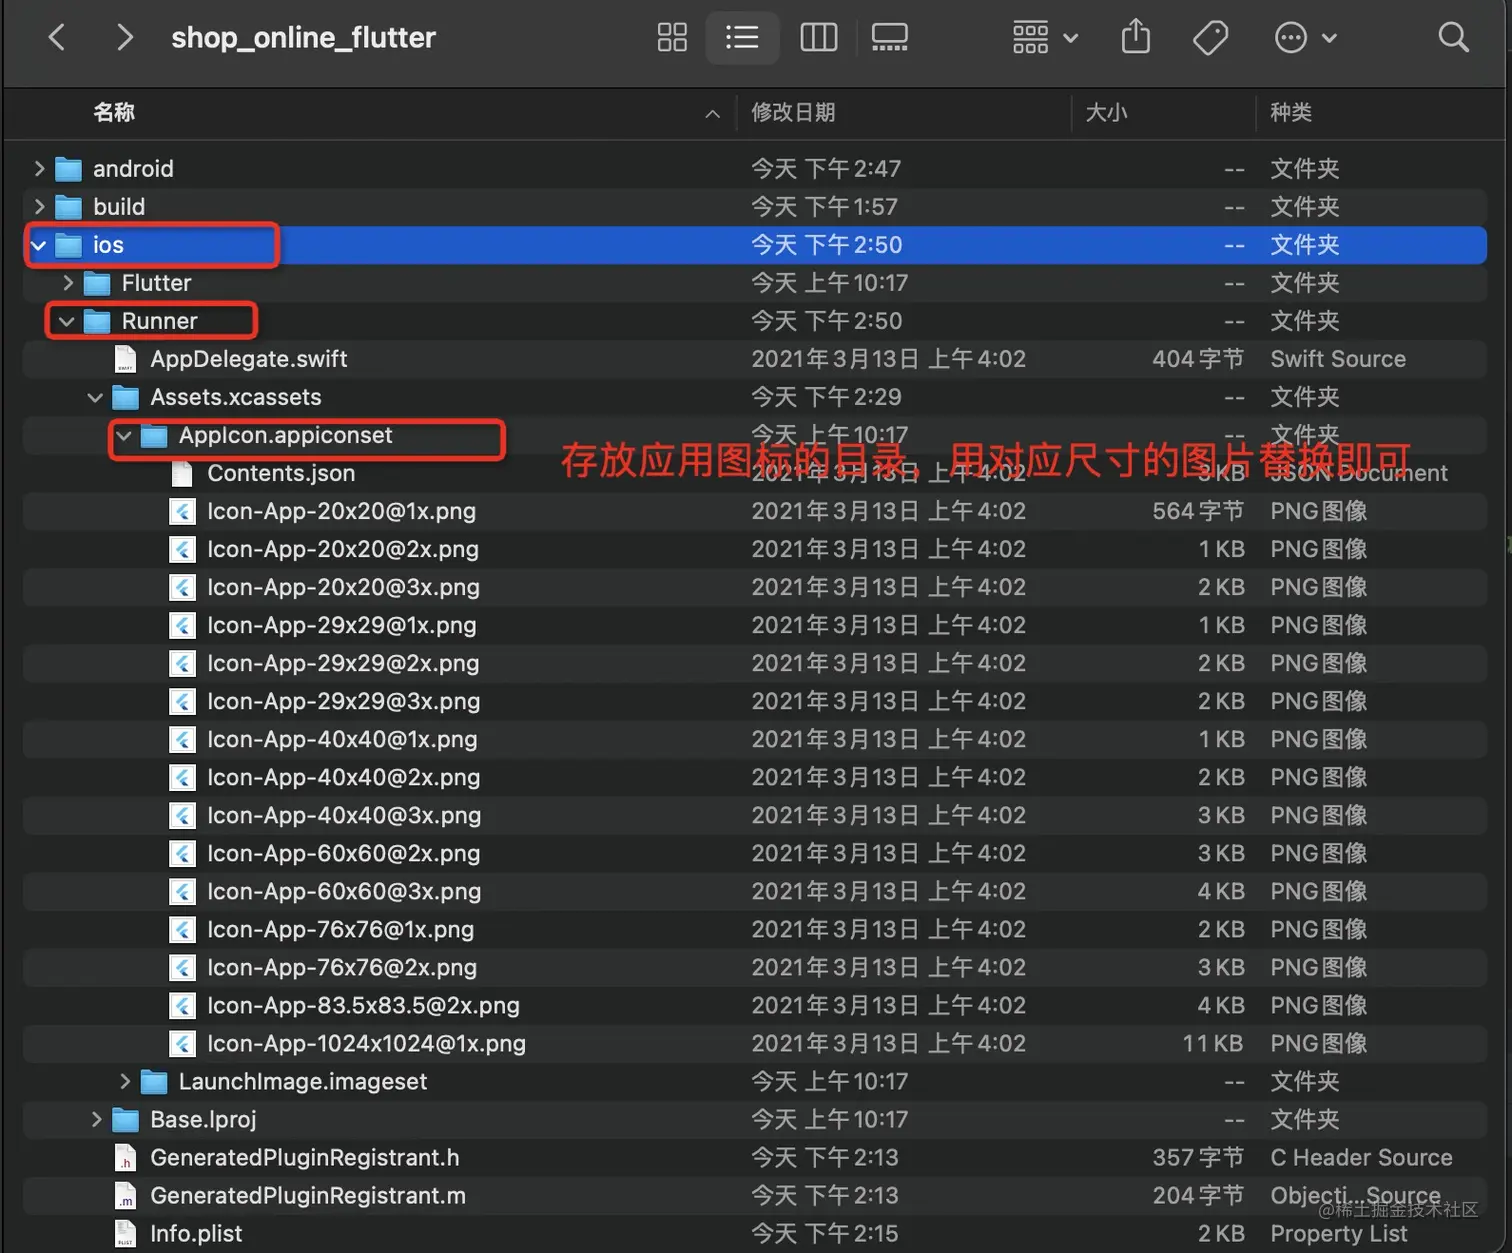
Task: Select the Icon-App-83.5x83.5@2x.png row
Action: click(x=755, y=1005)
